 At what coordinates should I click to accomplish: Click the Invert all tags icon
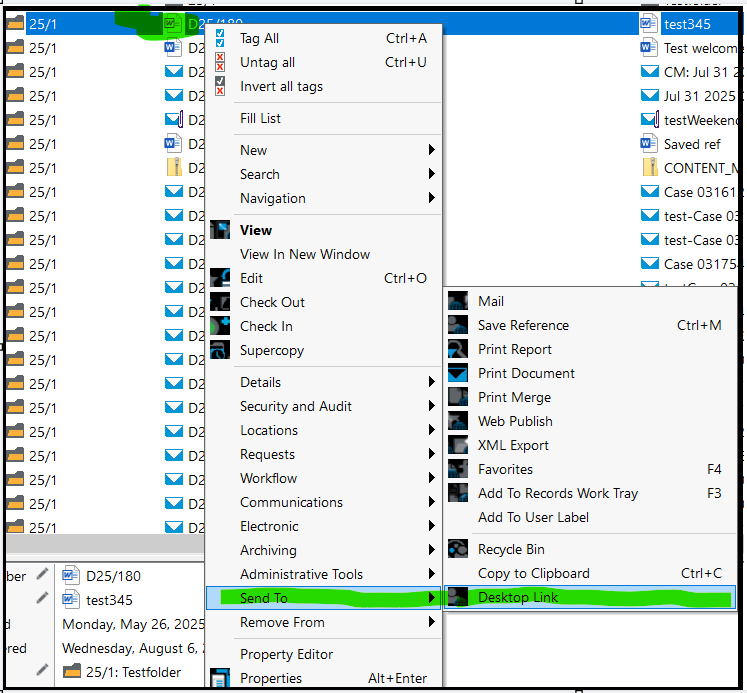click(x=220, y=86)
